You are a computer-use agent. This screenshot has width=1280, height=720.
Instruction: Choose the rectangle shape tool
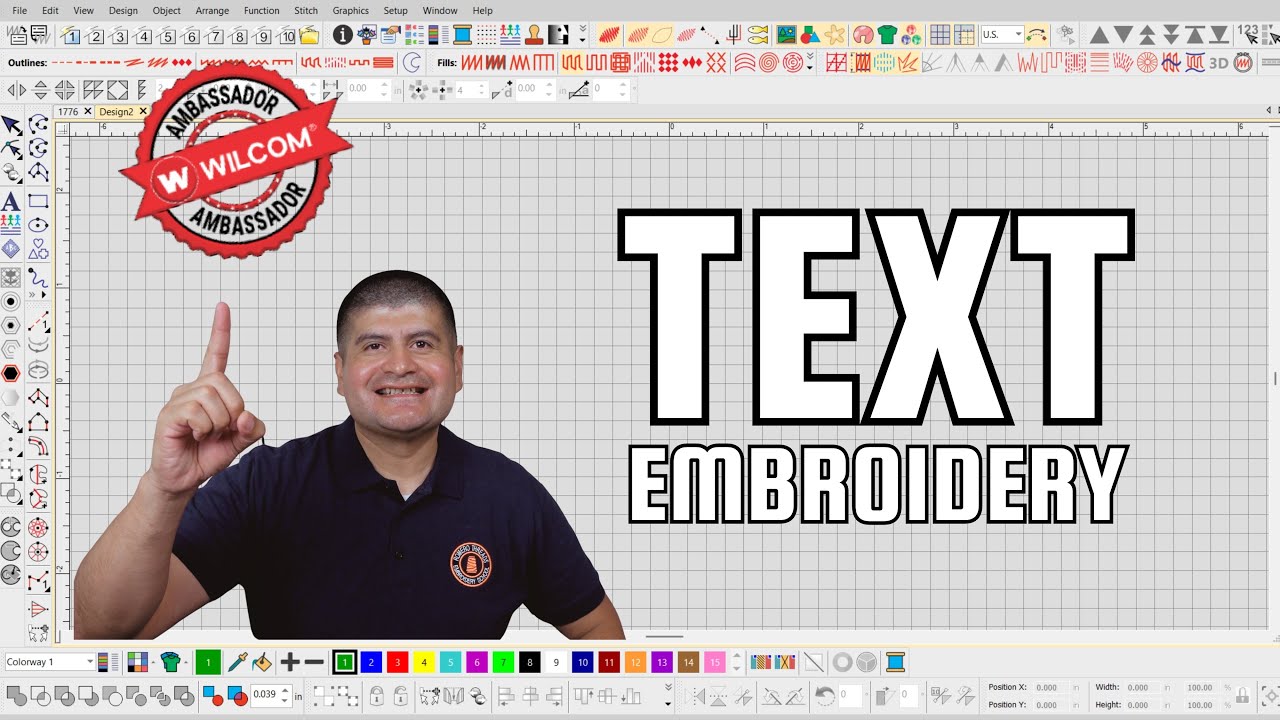pyautogui.click(x=38, y=201)
